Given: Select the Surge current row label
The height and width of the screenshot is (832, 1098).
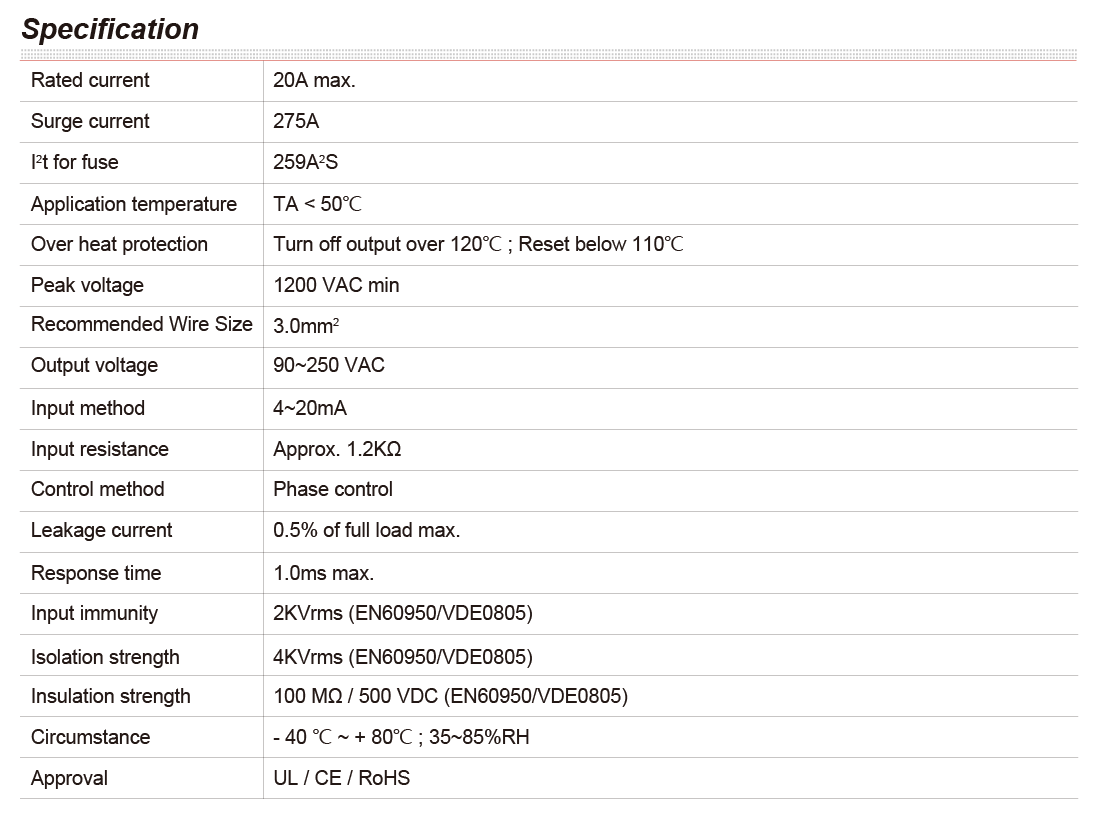Looking at the screenshot, I should (90, 121).
